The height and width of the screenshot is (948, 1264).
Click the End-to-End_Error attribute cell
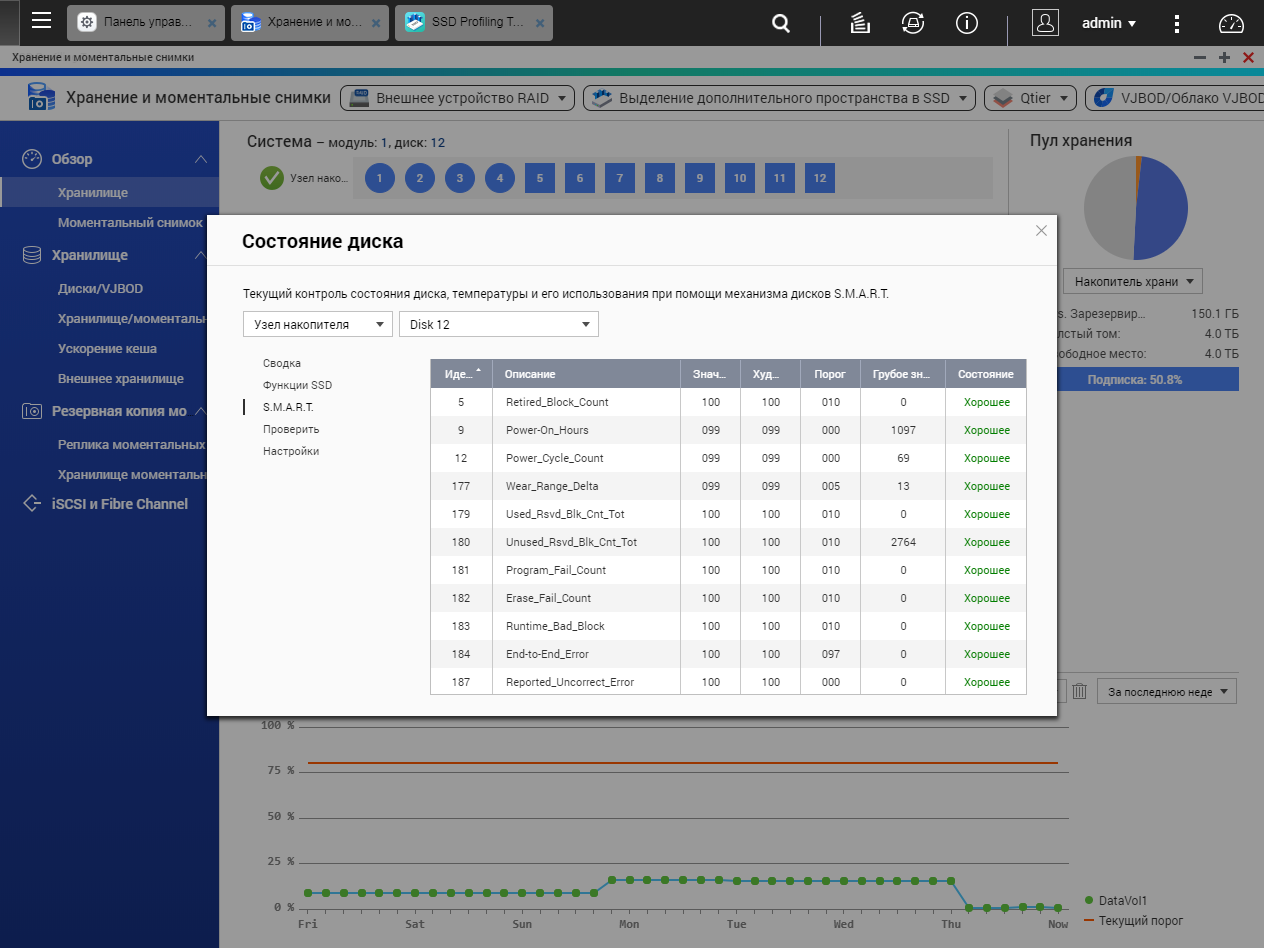(586, 654)
